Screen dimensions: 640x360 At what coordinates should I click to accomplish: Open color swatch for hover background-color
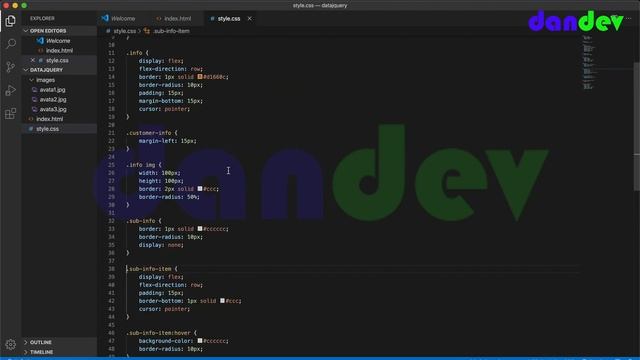(x=200, y=340)
